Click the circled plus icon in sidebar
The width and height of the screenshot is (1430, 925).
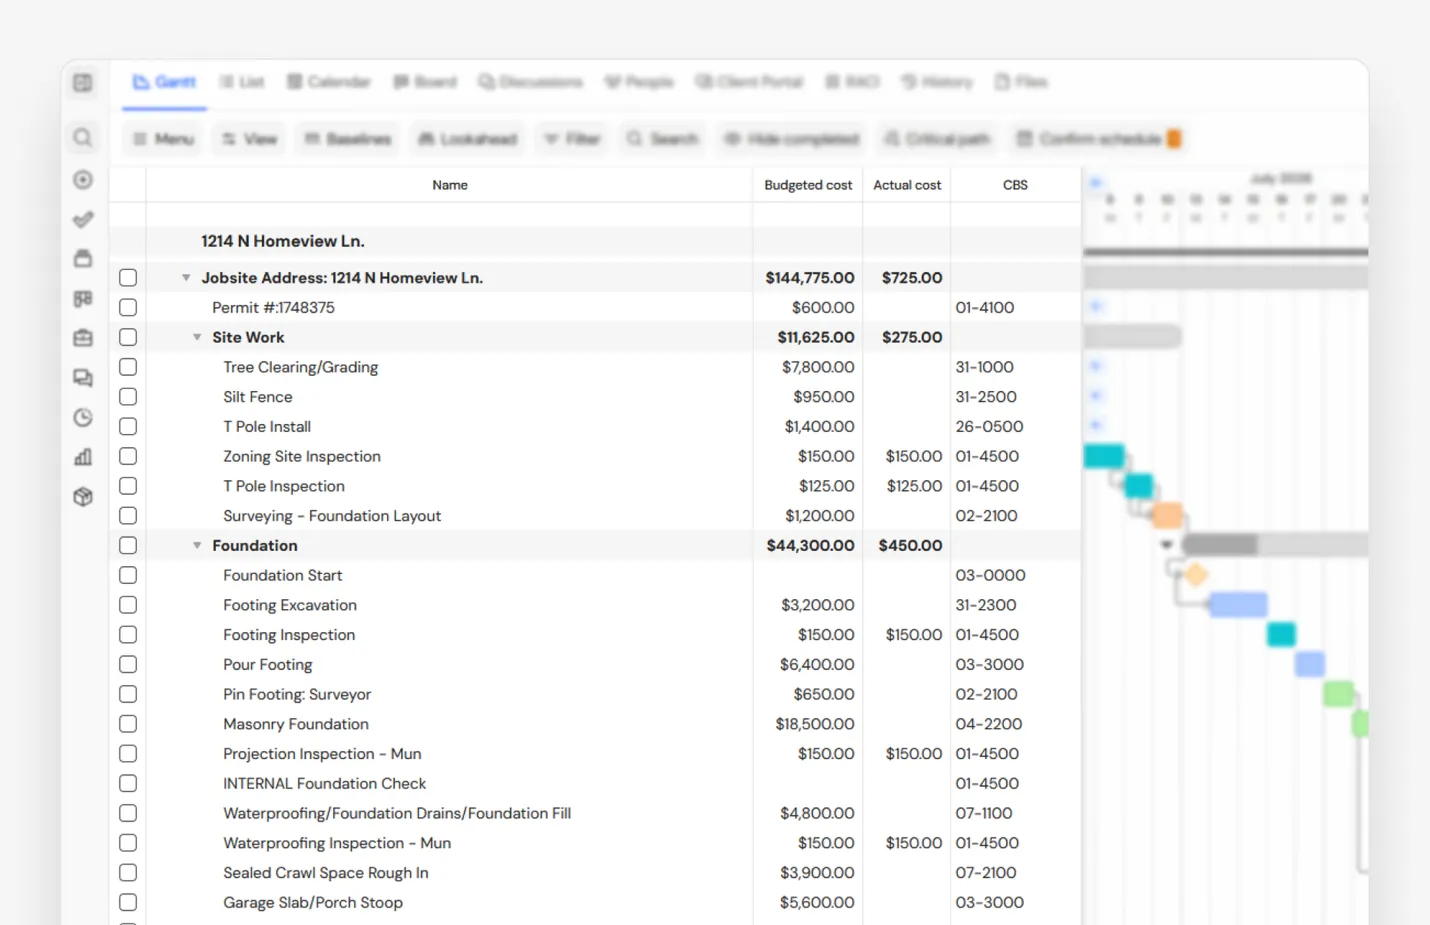pyautogui.click(x=83, y=180)
